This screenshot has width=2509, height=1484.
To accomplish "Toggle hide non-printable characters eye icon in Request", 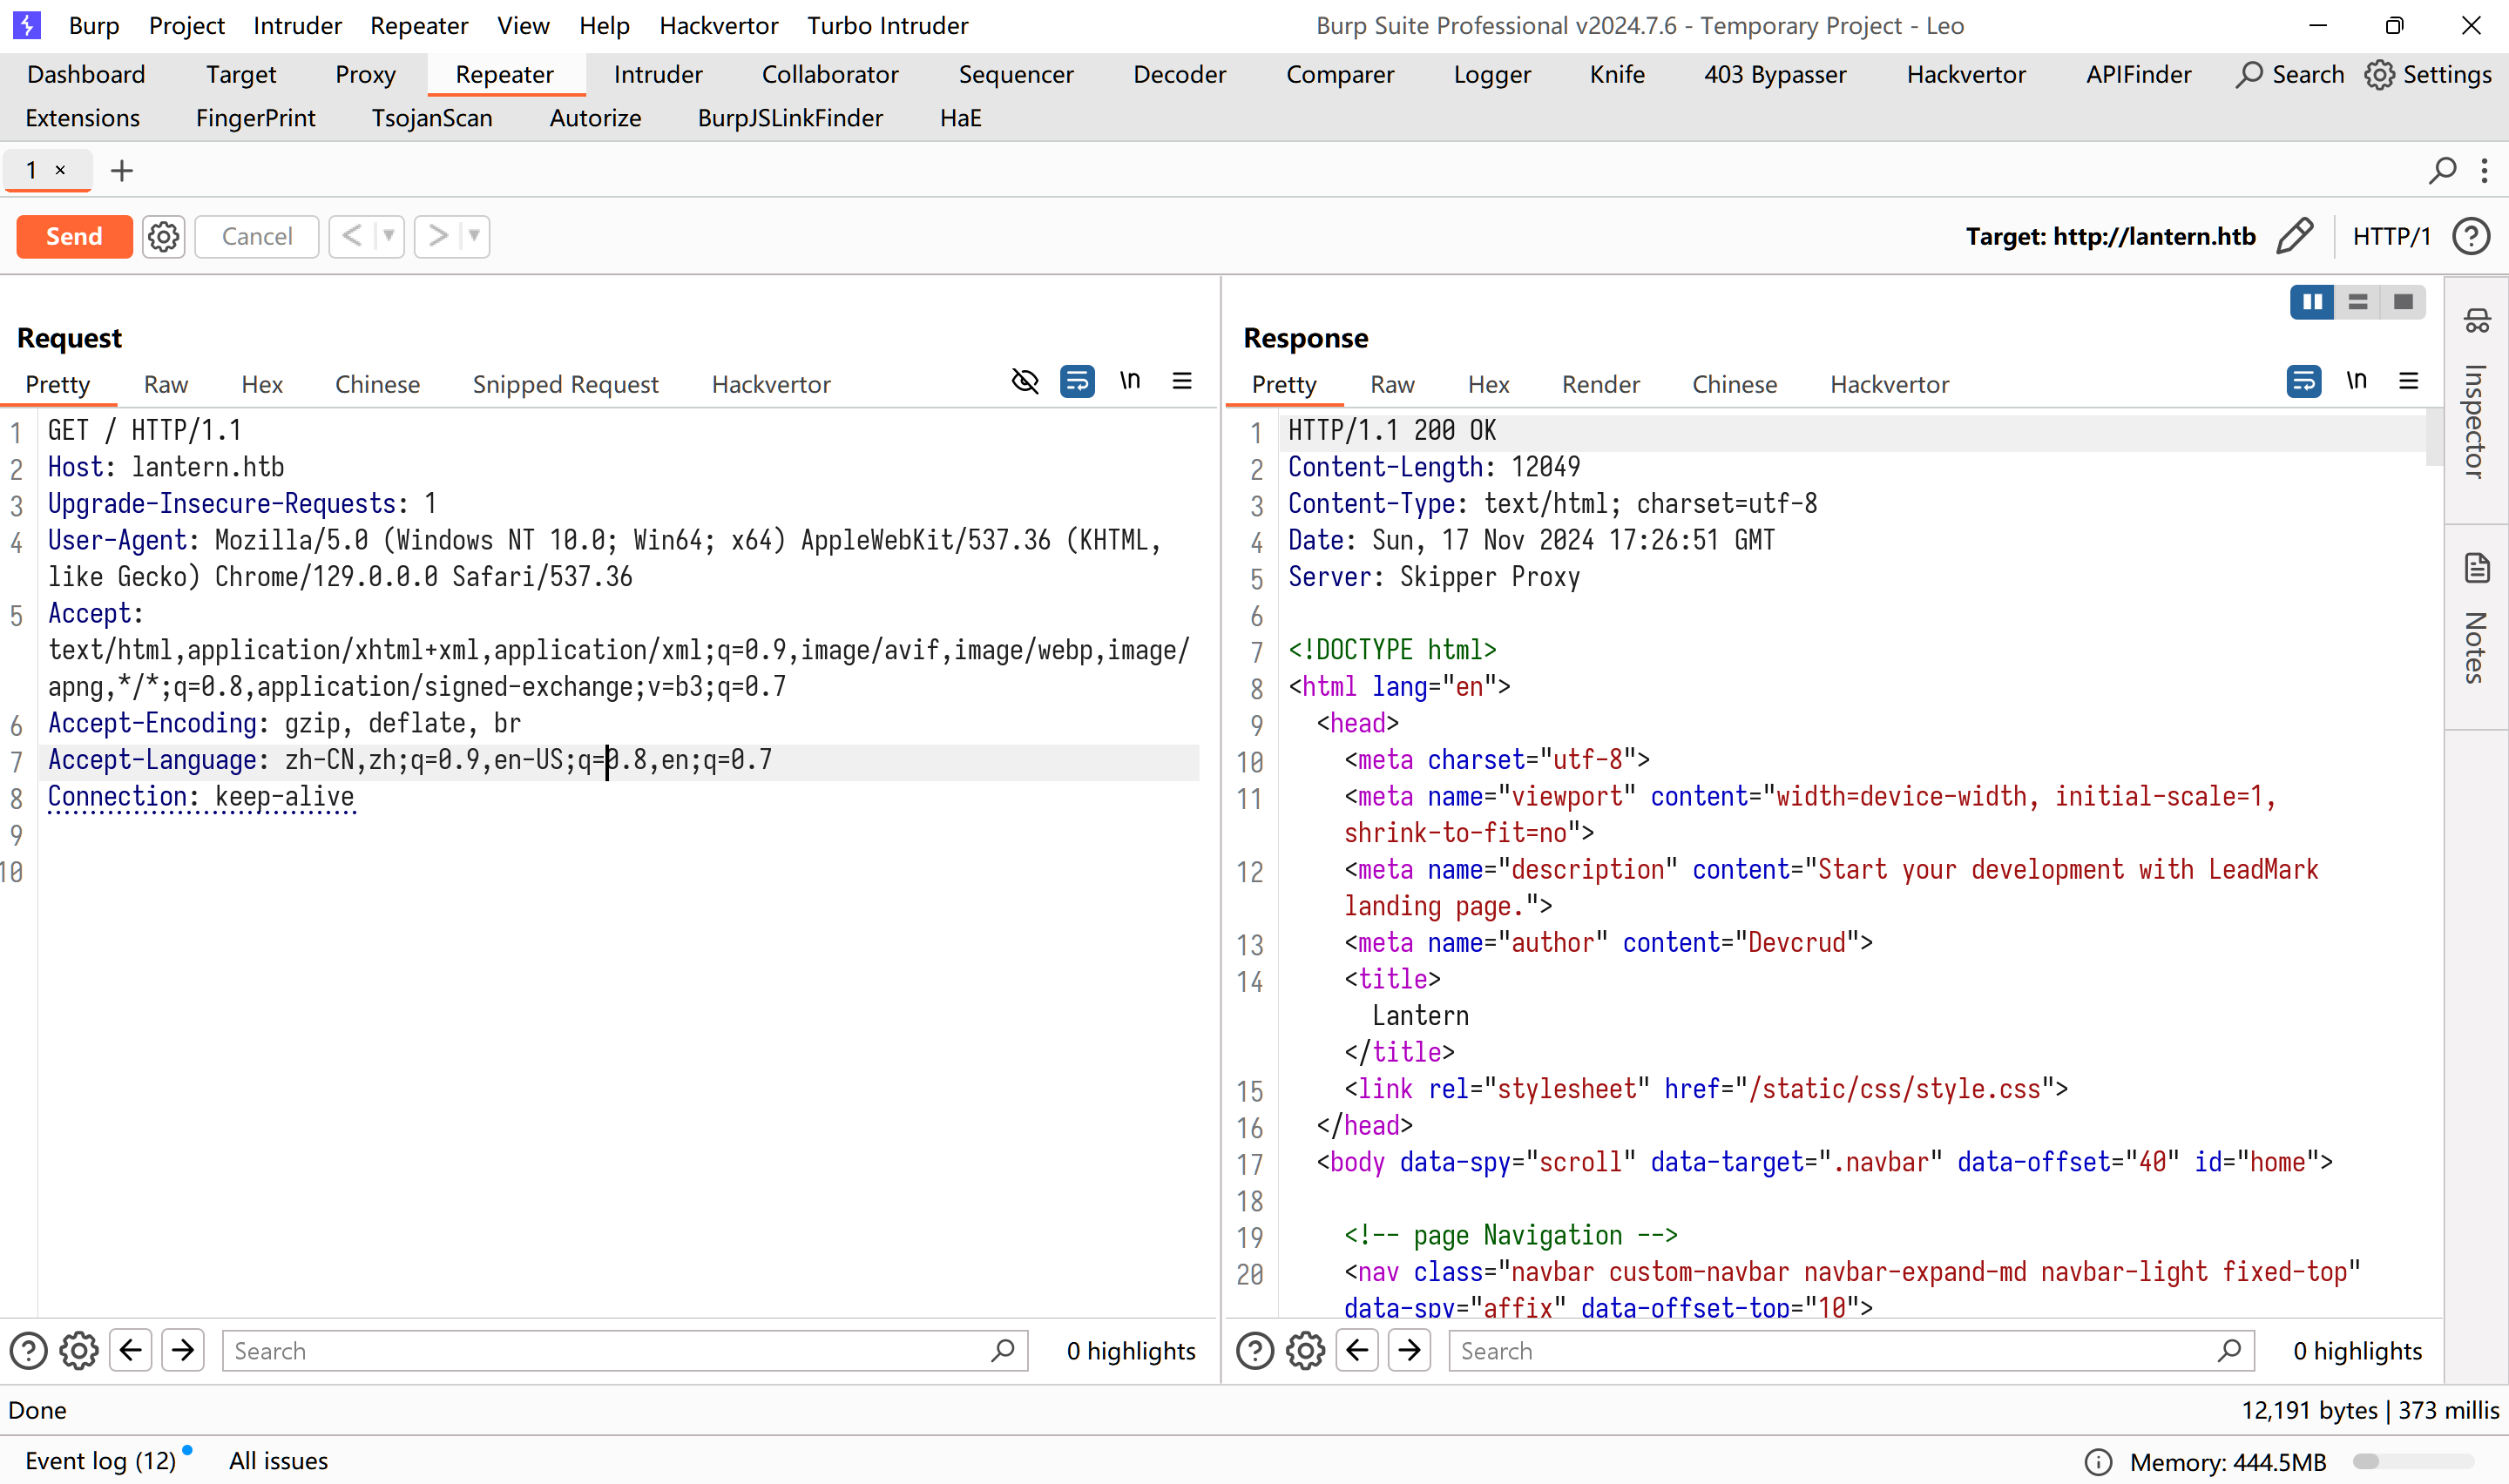I will pyautogui.click(x=1025, y=381).
